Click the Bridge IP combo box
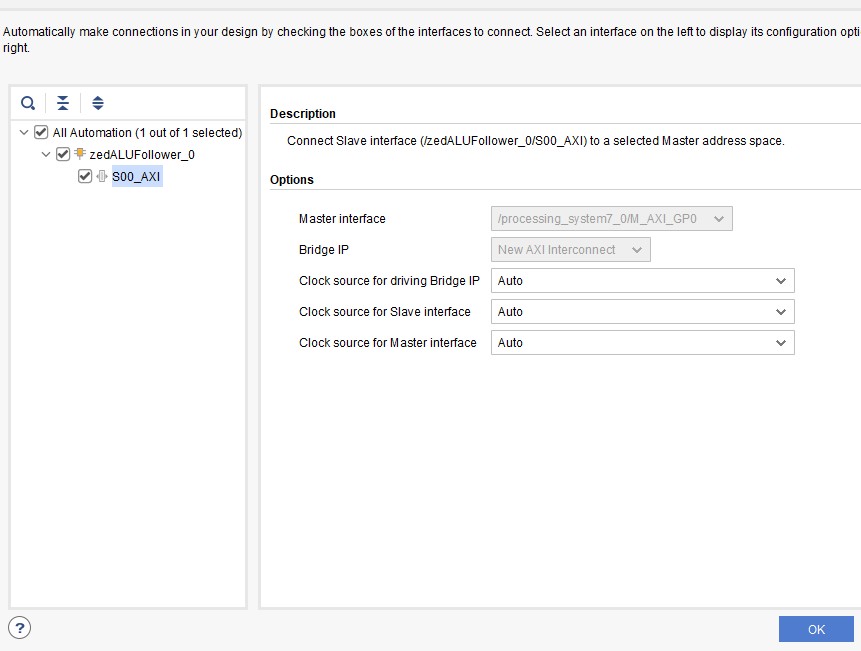The image size is (861, 651). (570, 250)
